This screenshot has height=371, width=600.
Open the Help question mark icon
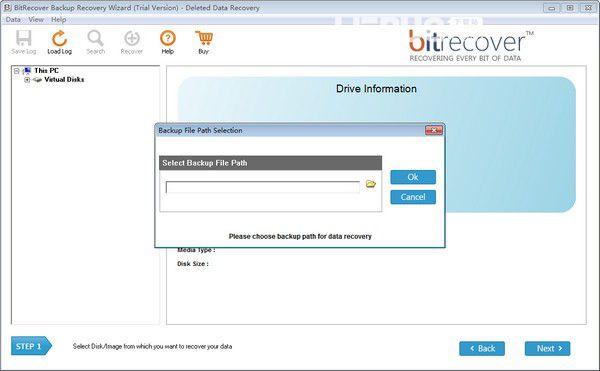pyautogui.click(x=168, y=38)
